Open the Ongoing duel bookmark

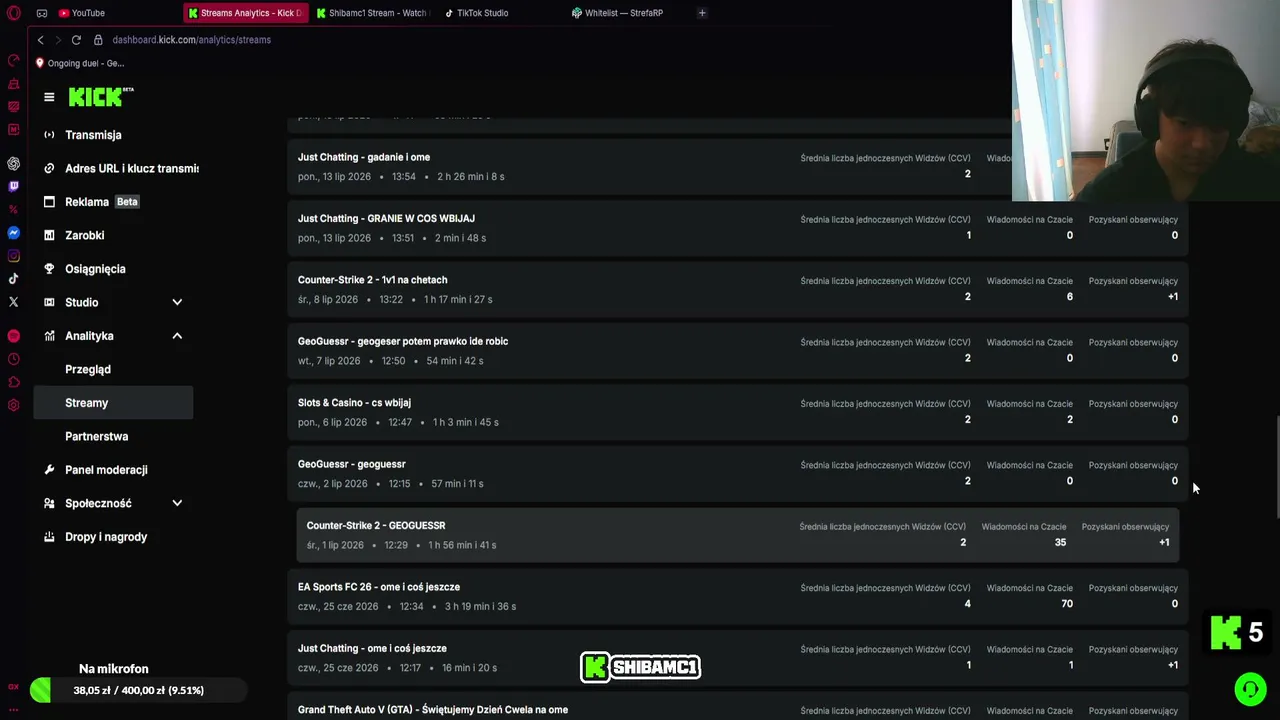click(80, 63)
